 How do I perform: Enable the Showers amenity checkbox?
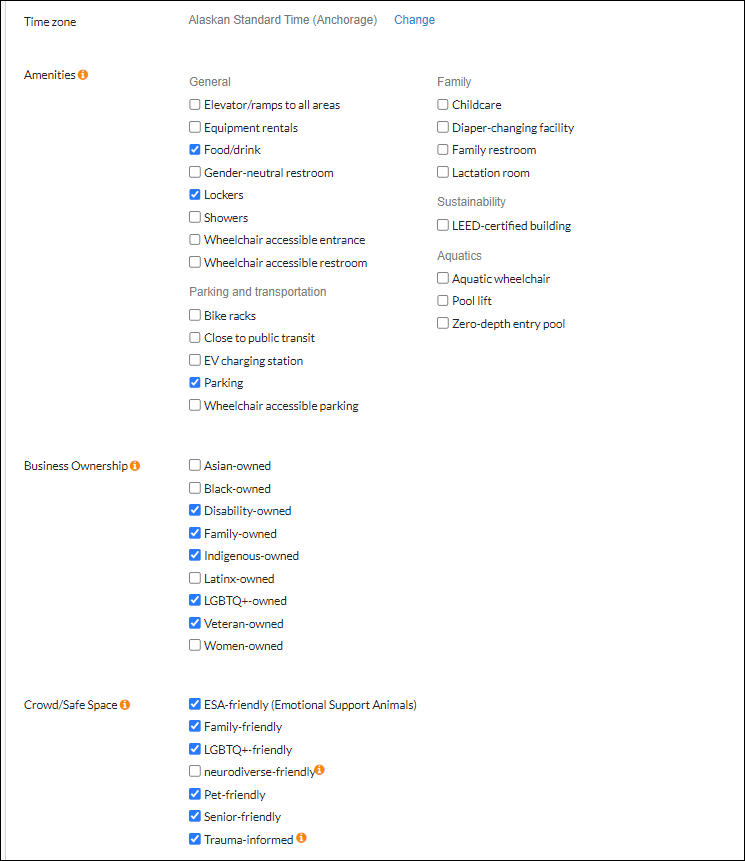point(194,217)
